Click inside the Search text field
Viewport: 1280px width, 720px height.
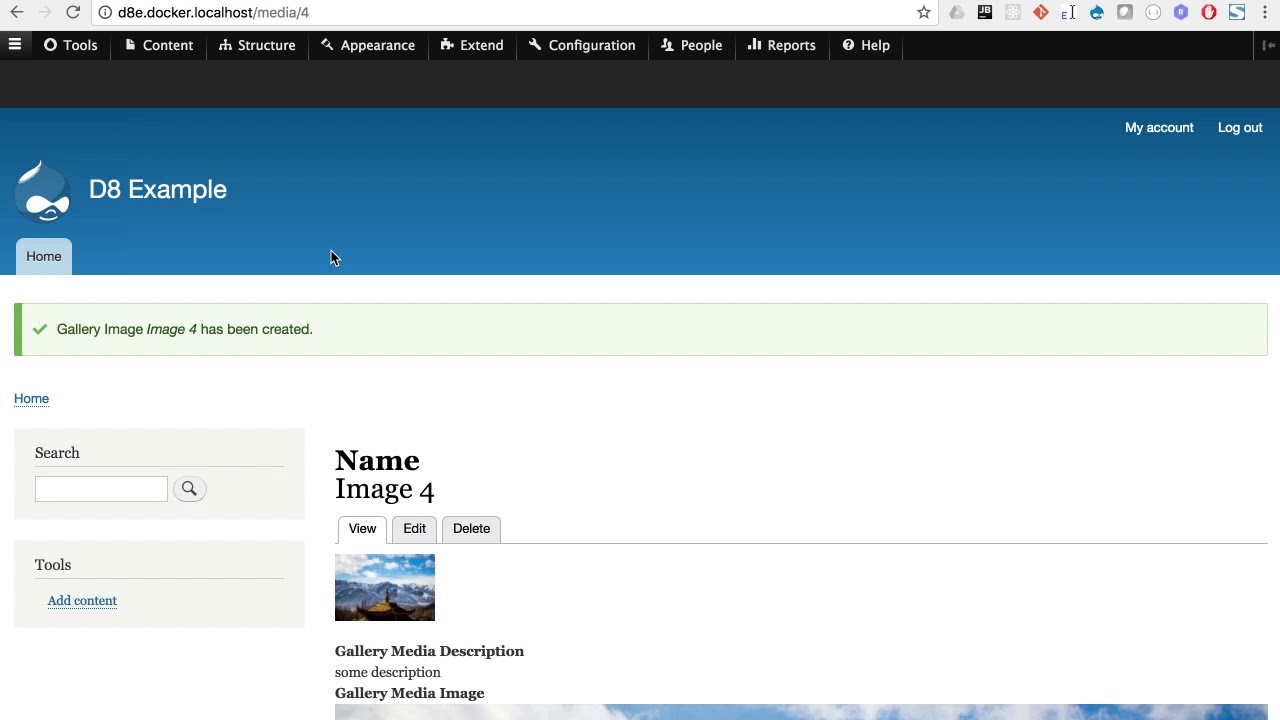[101, 489]
